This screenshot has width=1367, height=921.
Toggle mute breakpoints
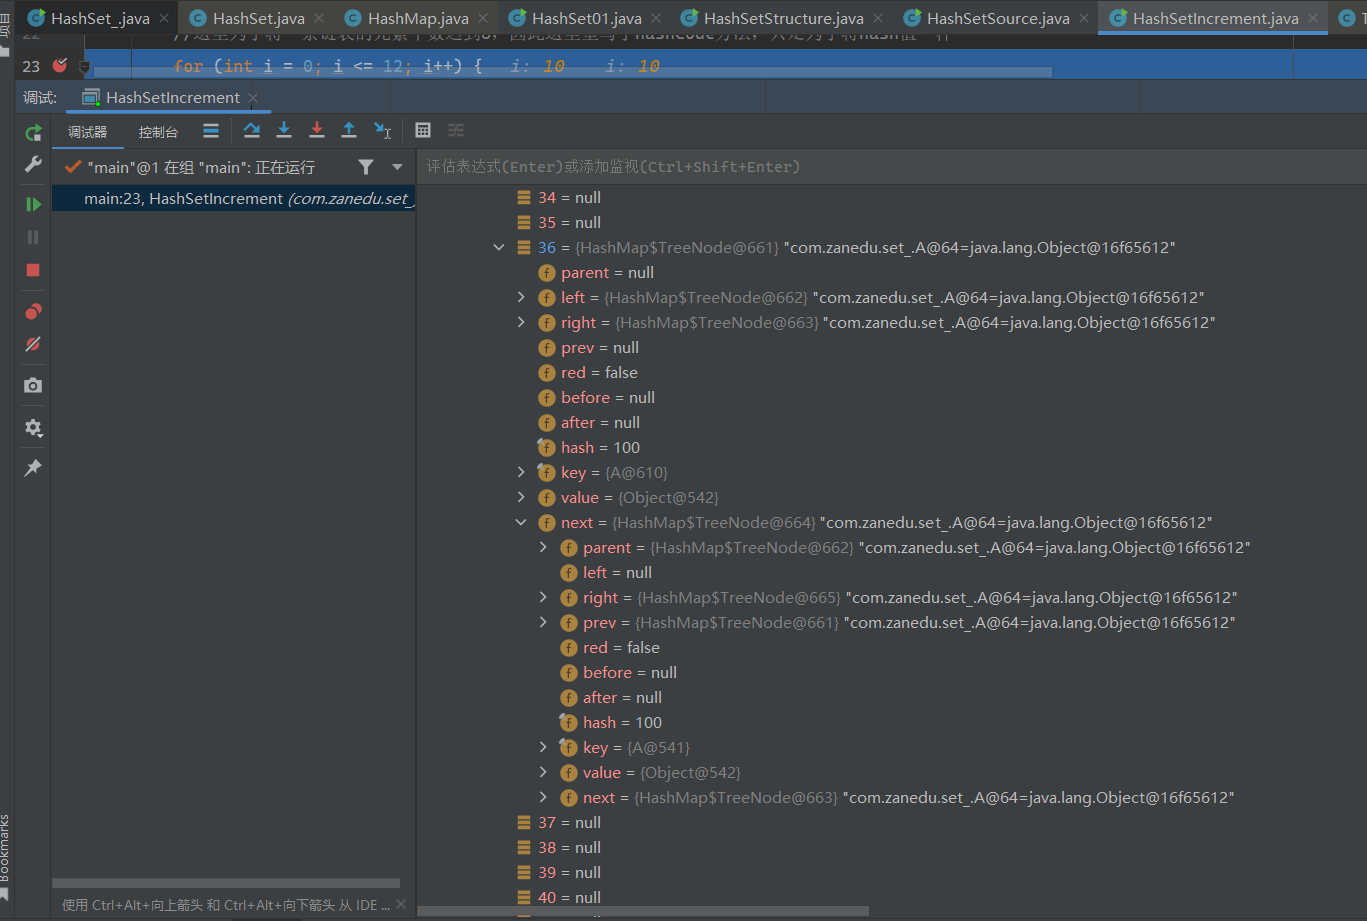coord(33,344)
